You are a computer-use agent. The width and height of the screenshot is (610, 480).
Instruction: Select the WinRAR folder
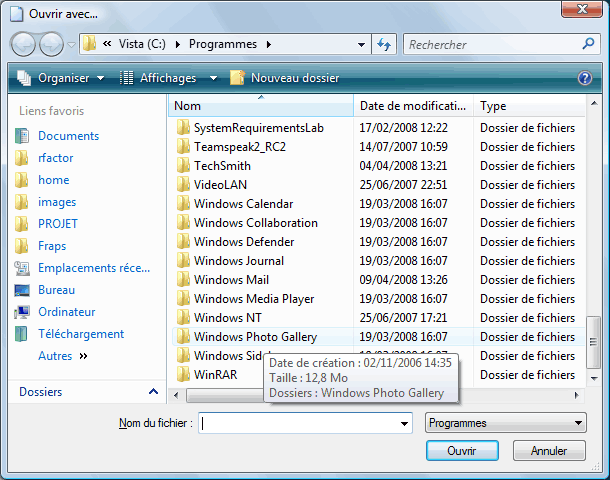tap(215, 375)
